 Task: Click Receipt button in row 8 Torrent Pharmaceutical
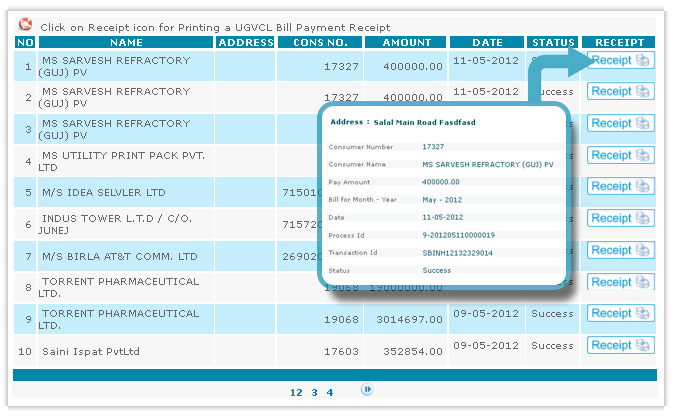point(621,283)
